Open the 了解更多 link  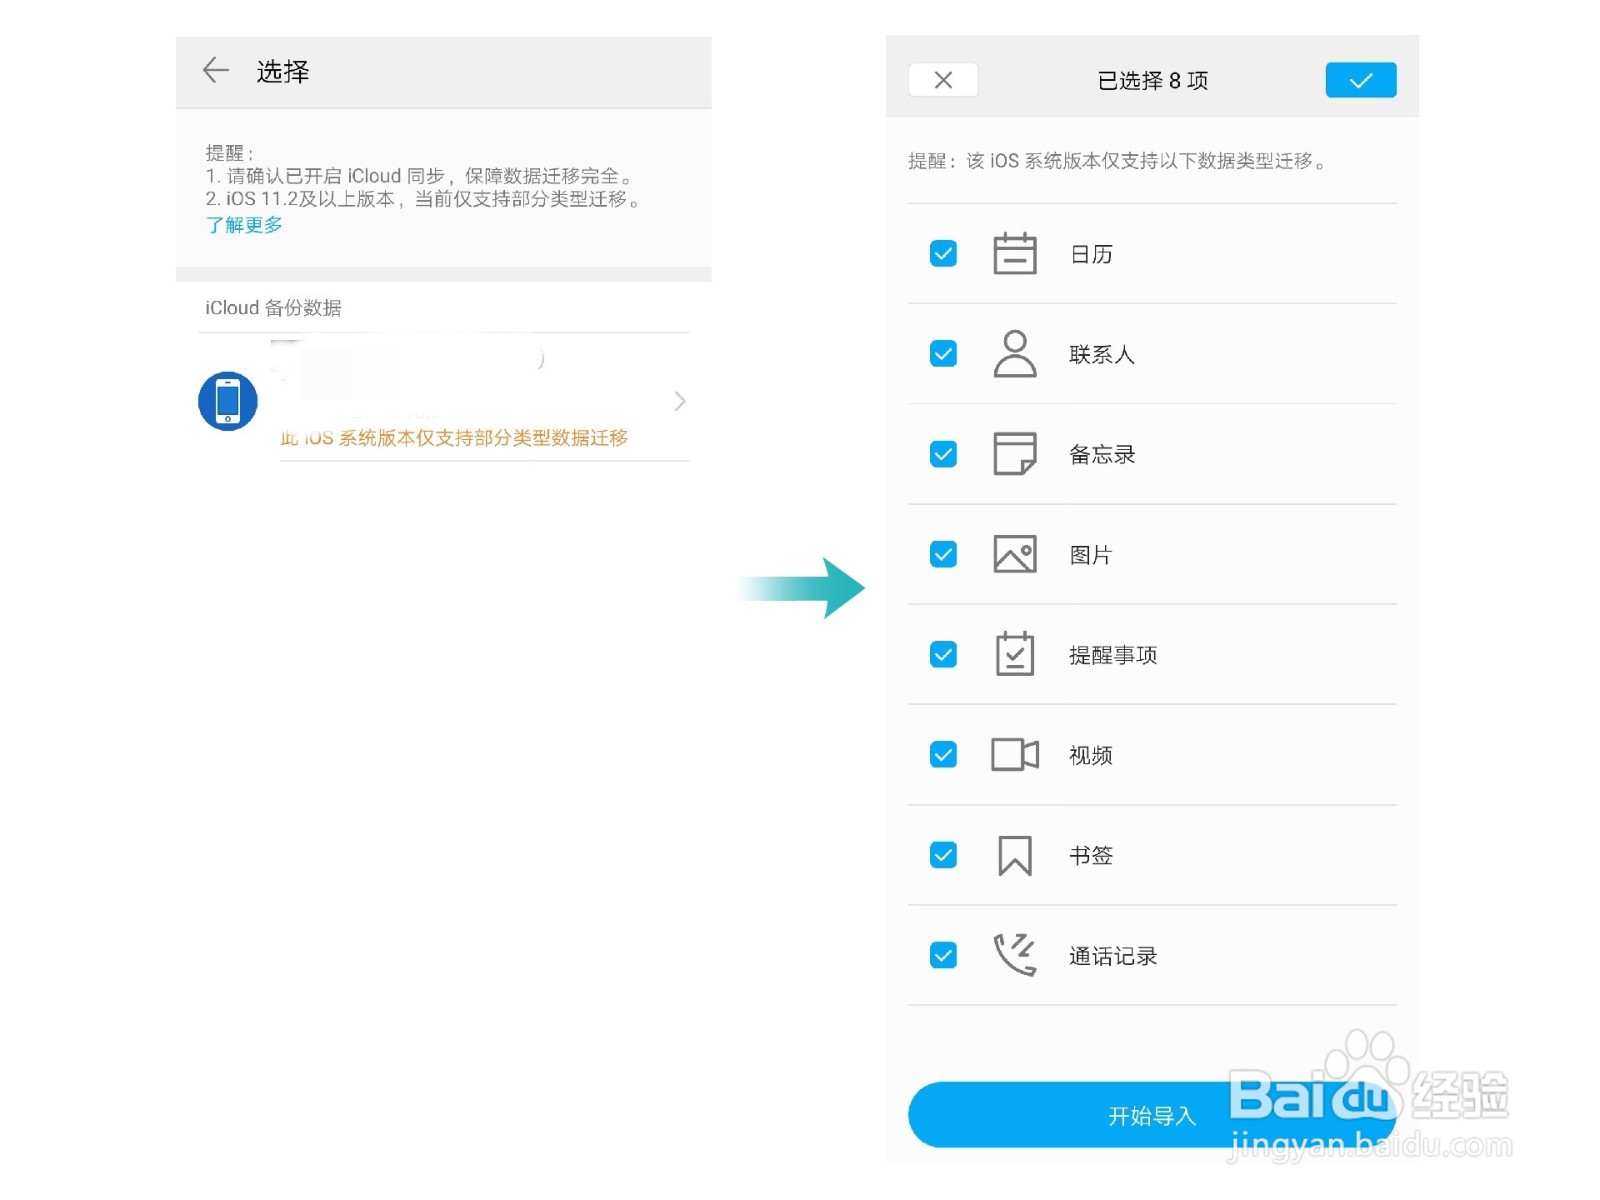coord(243,224)
